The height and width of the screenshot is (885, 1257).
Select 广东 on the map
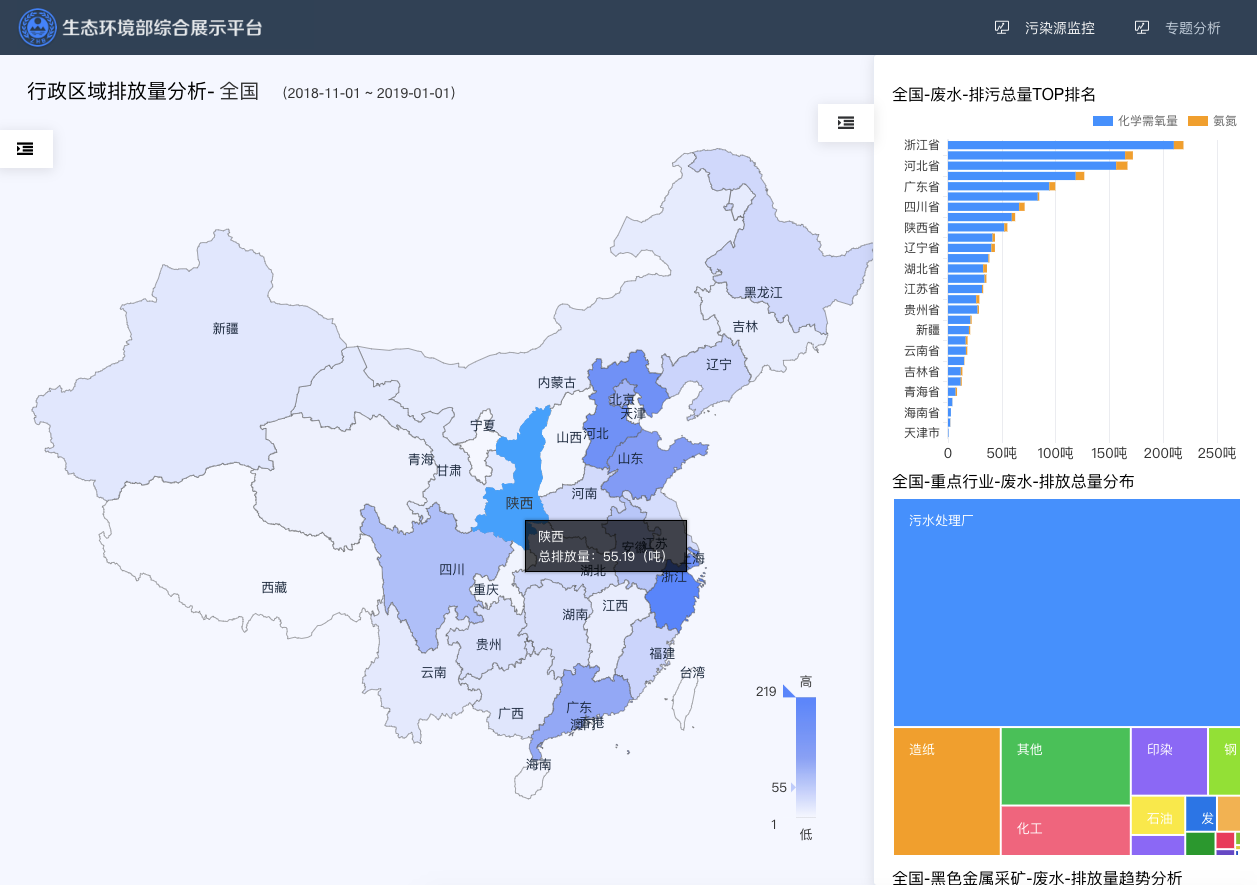coord(579,708)
